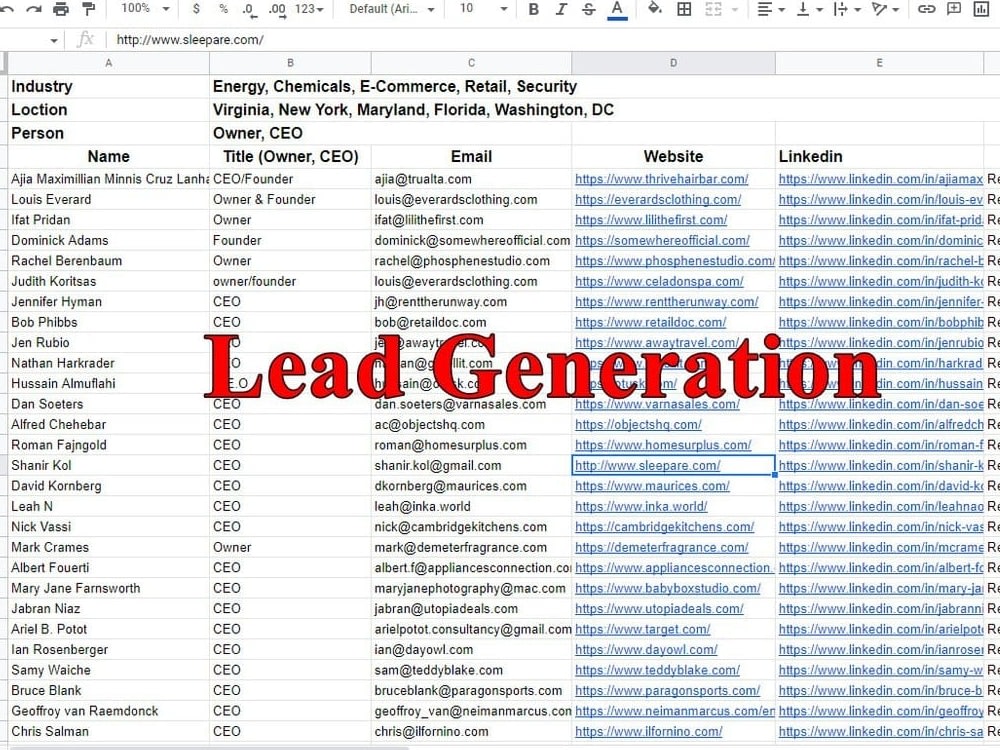This screenshot has height=750, width=1000.
Task: Insert a chart using the toolbar icon
Action: click(983, 10)
